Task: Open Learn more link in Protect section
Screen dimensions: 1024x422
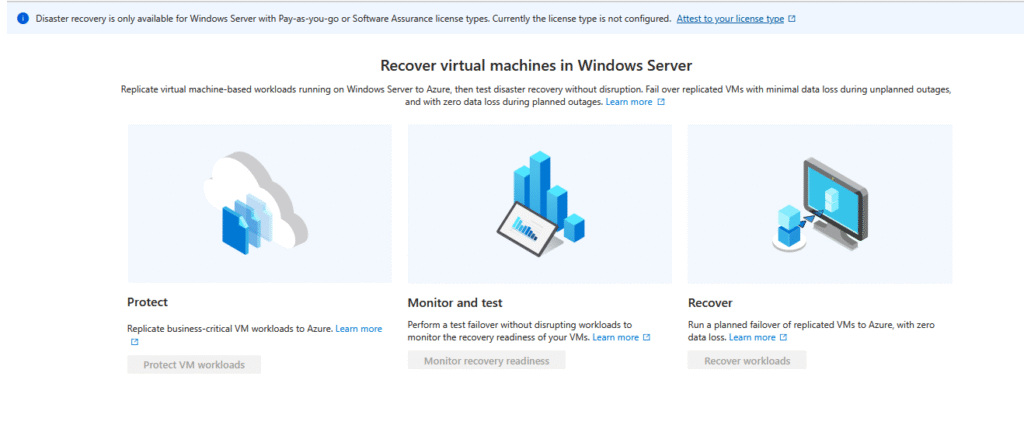Action: [359, 329]
